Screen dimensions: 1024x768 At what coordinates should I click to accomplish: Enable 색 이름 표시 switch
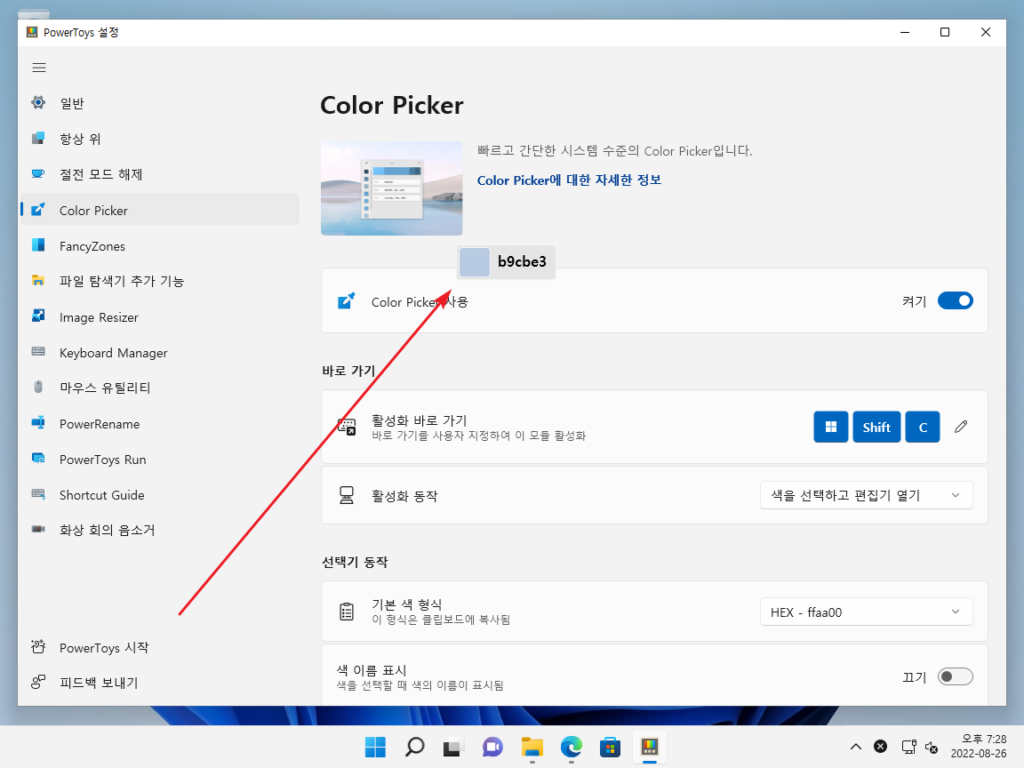point(955,676)
